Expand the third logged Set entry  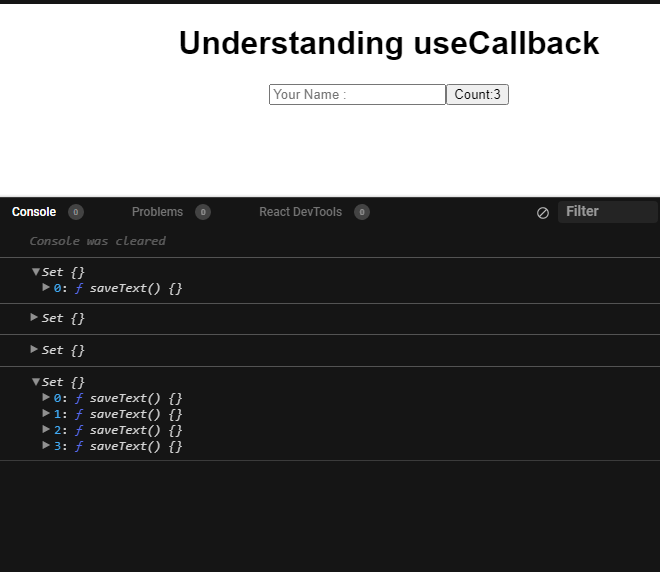point(36,350)
